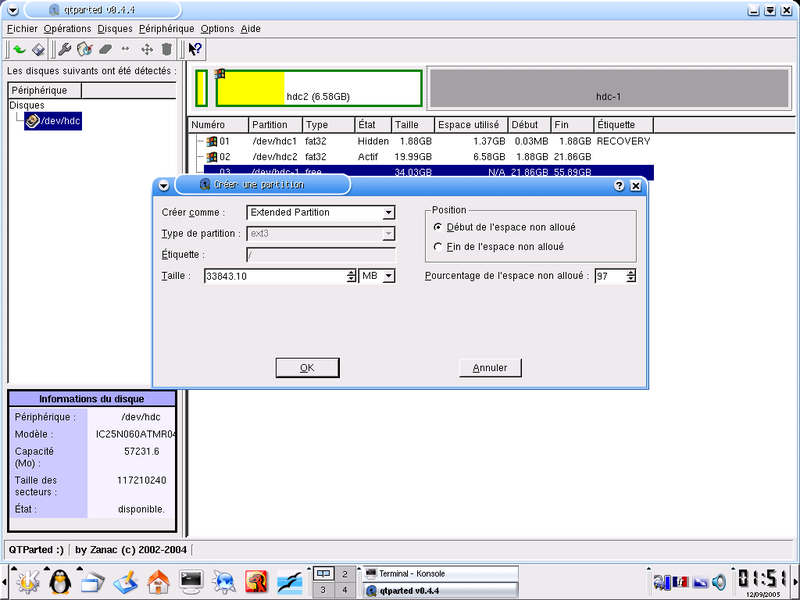Increase Taille value with spinner up arrow
800x600 pixels.
[351, 273]
